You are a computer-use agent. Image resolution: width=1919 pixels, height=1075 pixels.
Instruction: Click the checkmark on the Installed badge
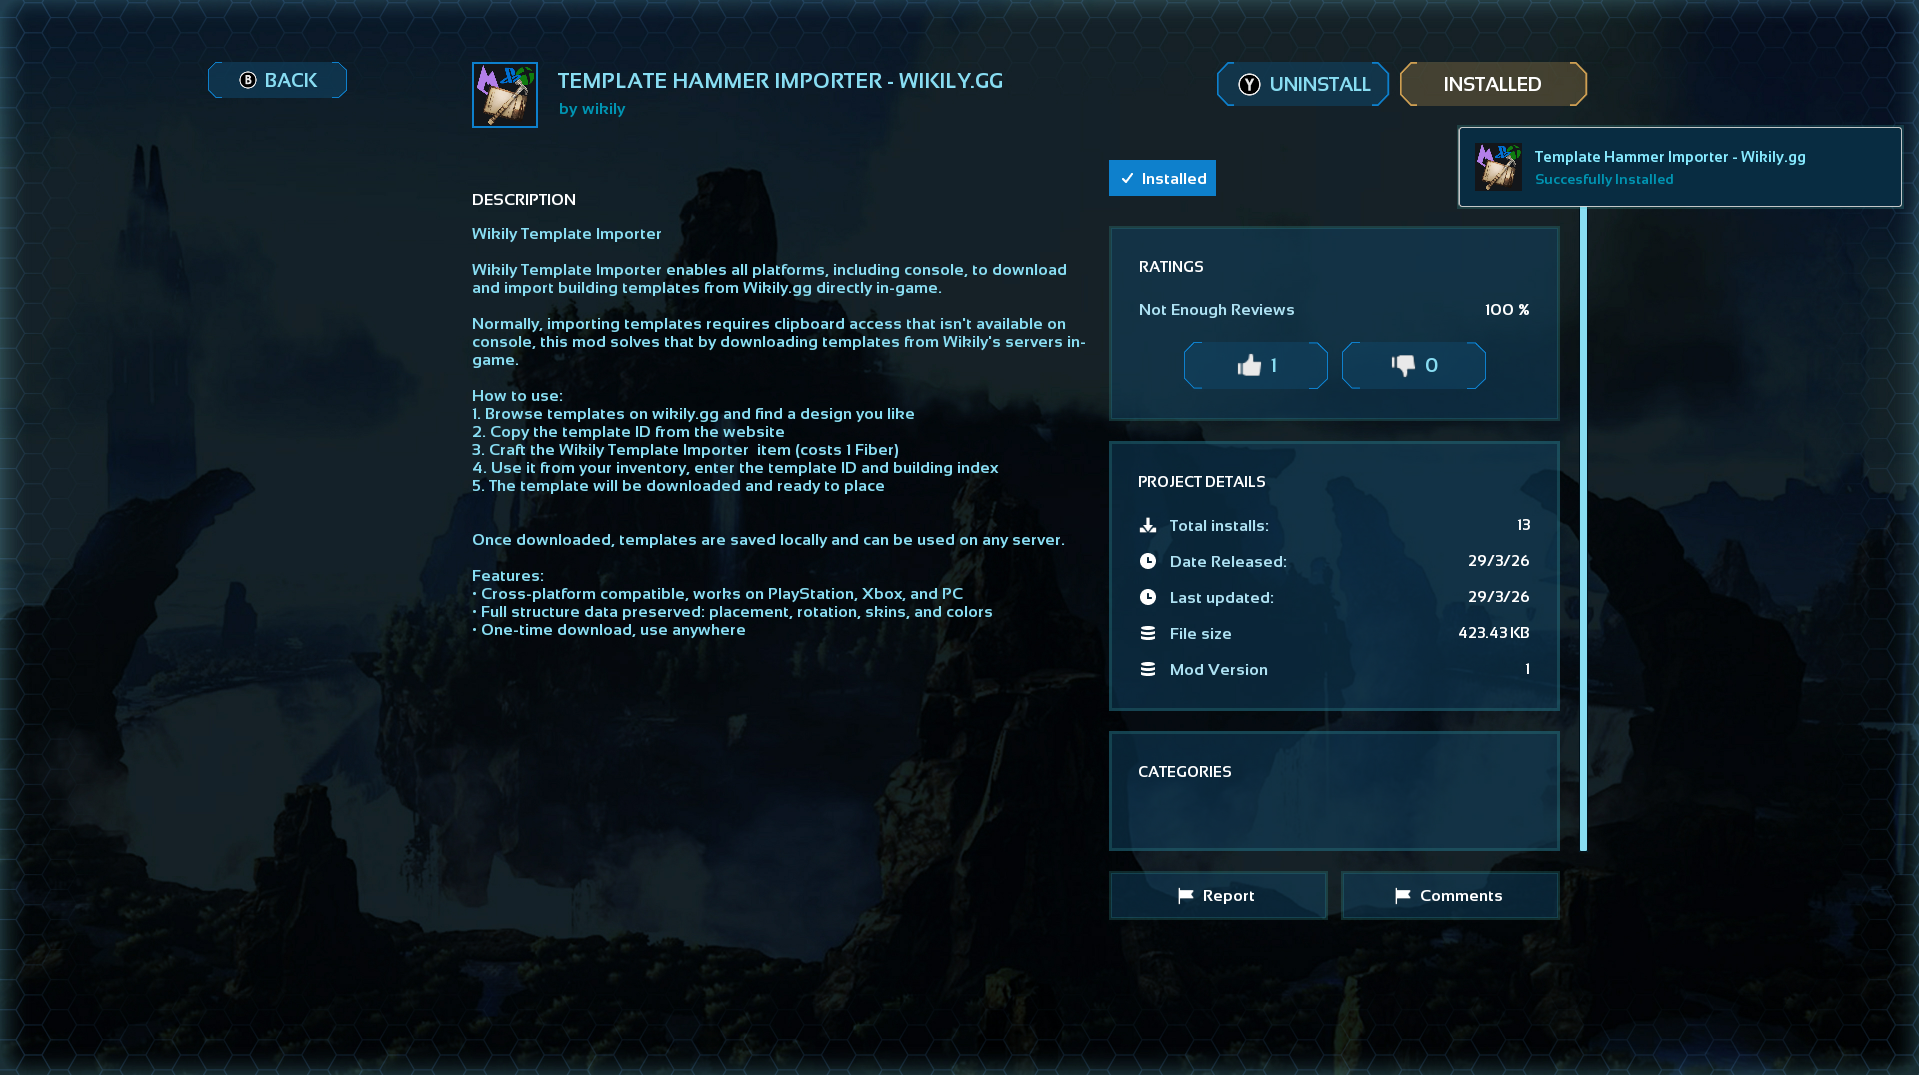point(1128,178)
